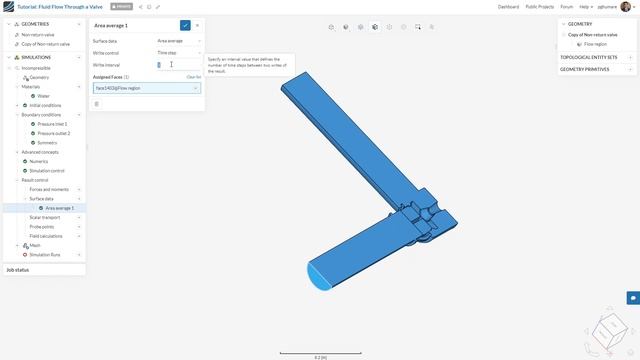Select Copy of Non-return valve in left tree
The image size is (640, 360).
[x=45, y=44]
